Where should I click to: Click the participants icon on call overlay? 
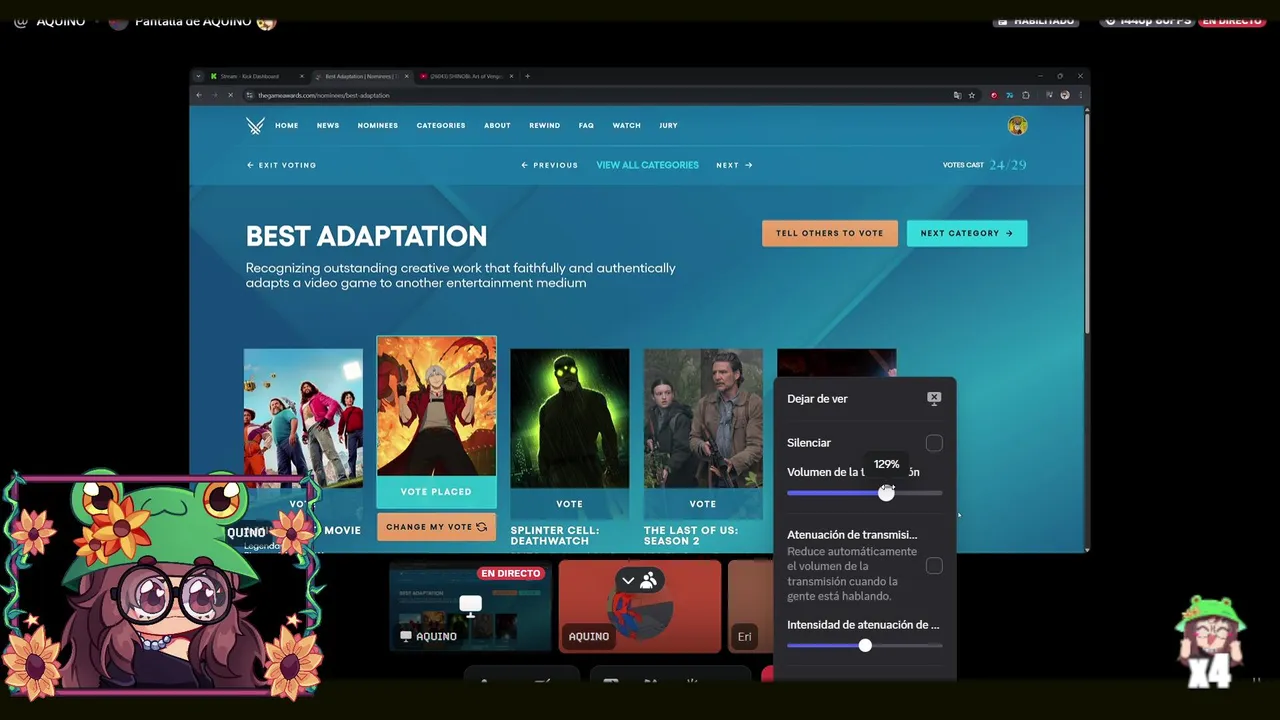(x=648, y=580)
